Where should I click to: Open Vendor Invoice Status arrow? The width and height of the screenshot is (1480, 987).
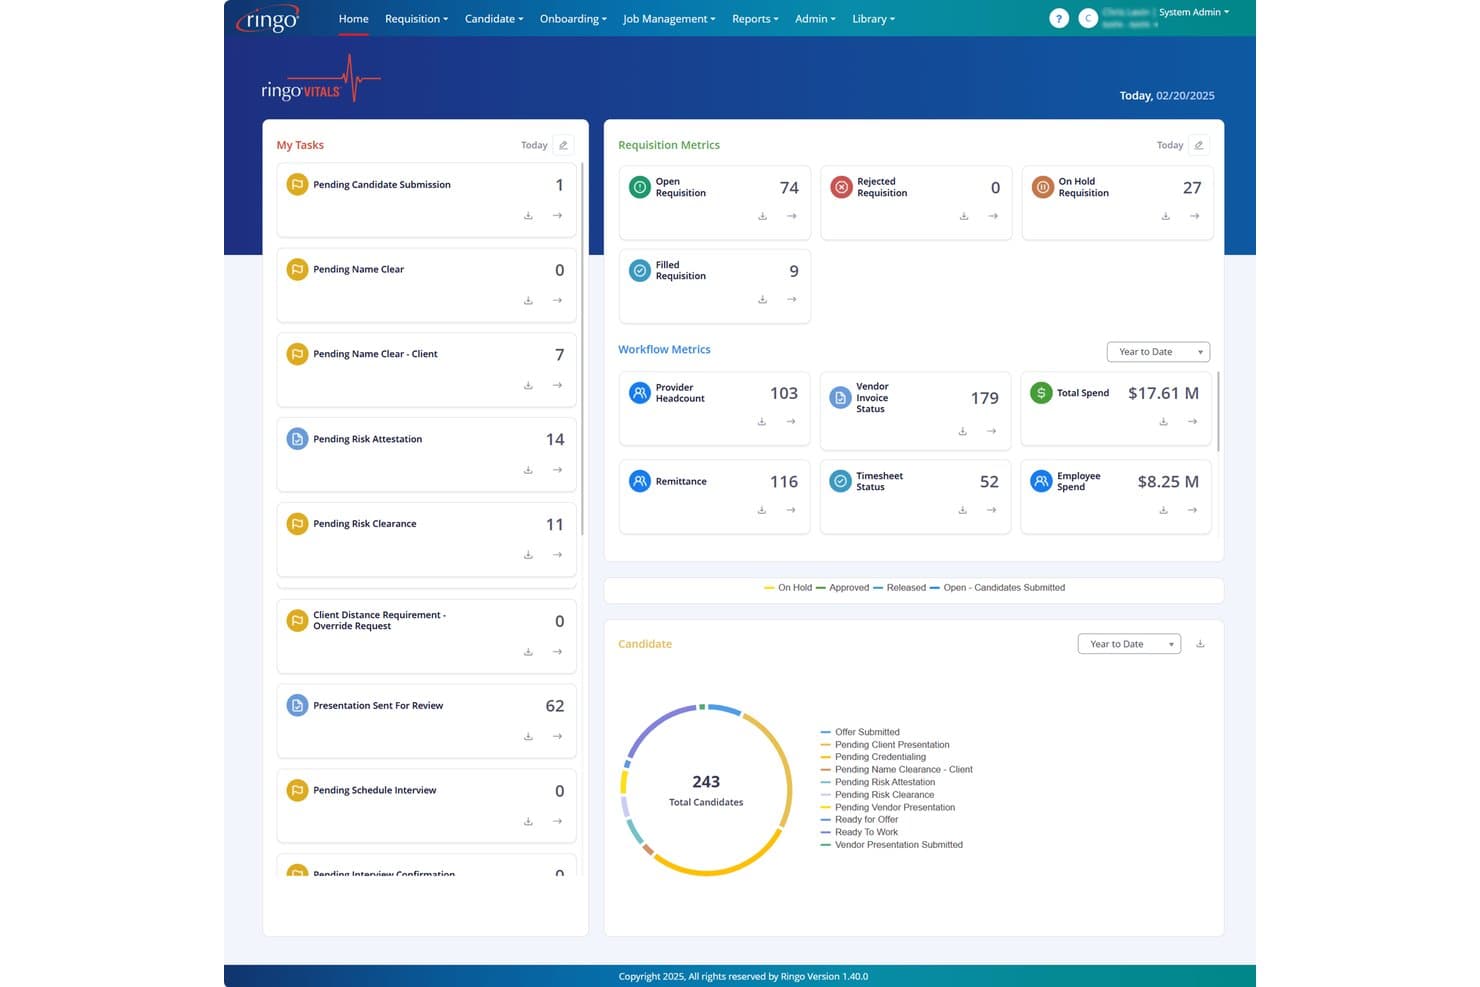click(991, 432)
